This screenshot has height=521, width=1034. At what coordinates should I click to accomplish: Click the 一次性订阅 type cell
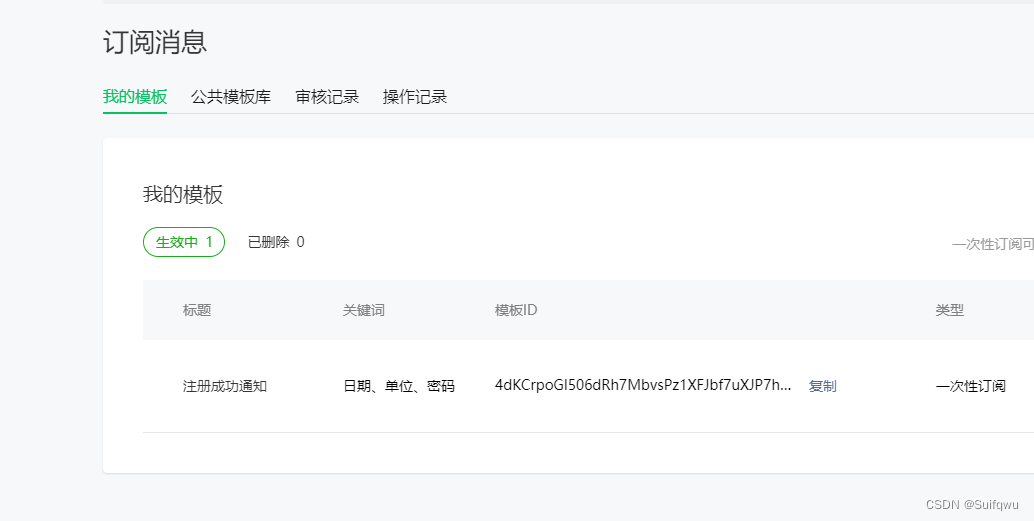coord(971,386)
